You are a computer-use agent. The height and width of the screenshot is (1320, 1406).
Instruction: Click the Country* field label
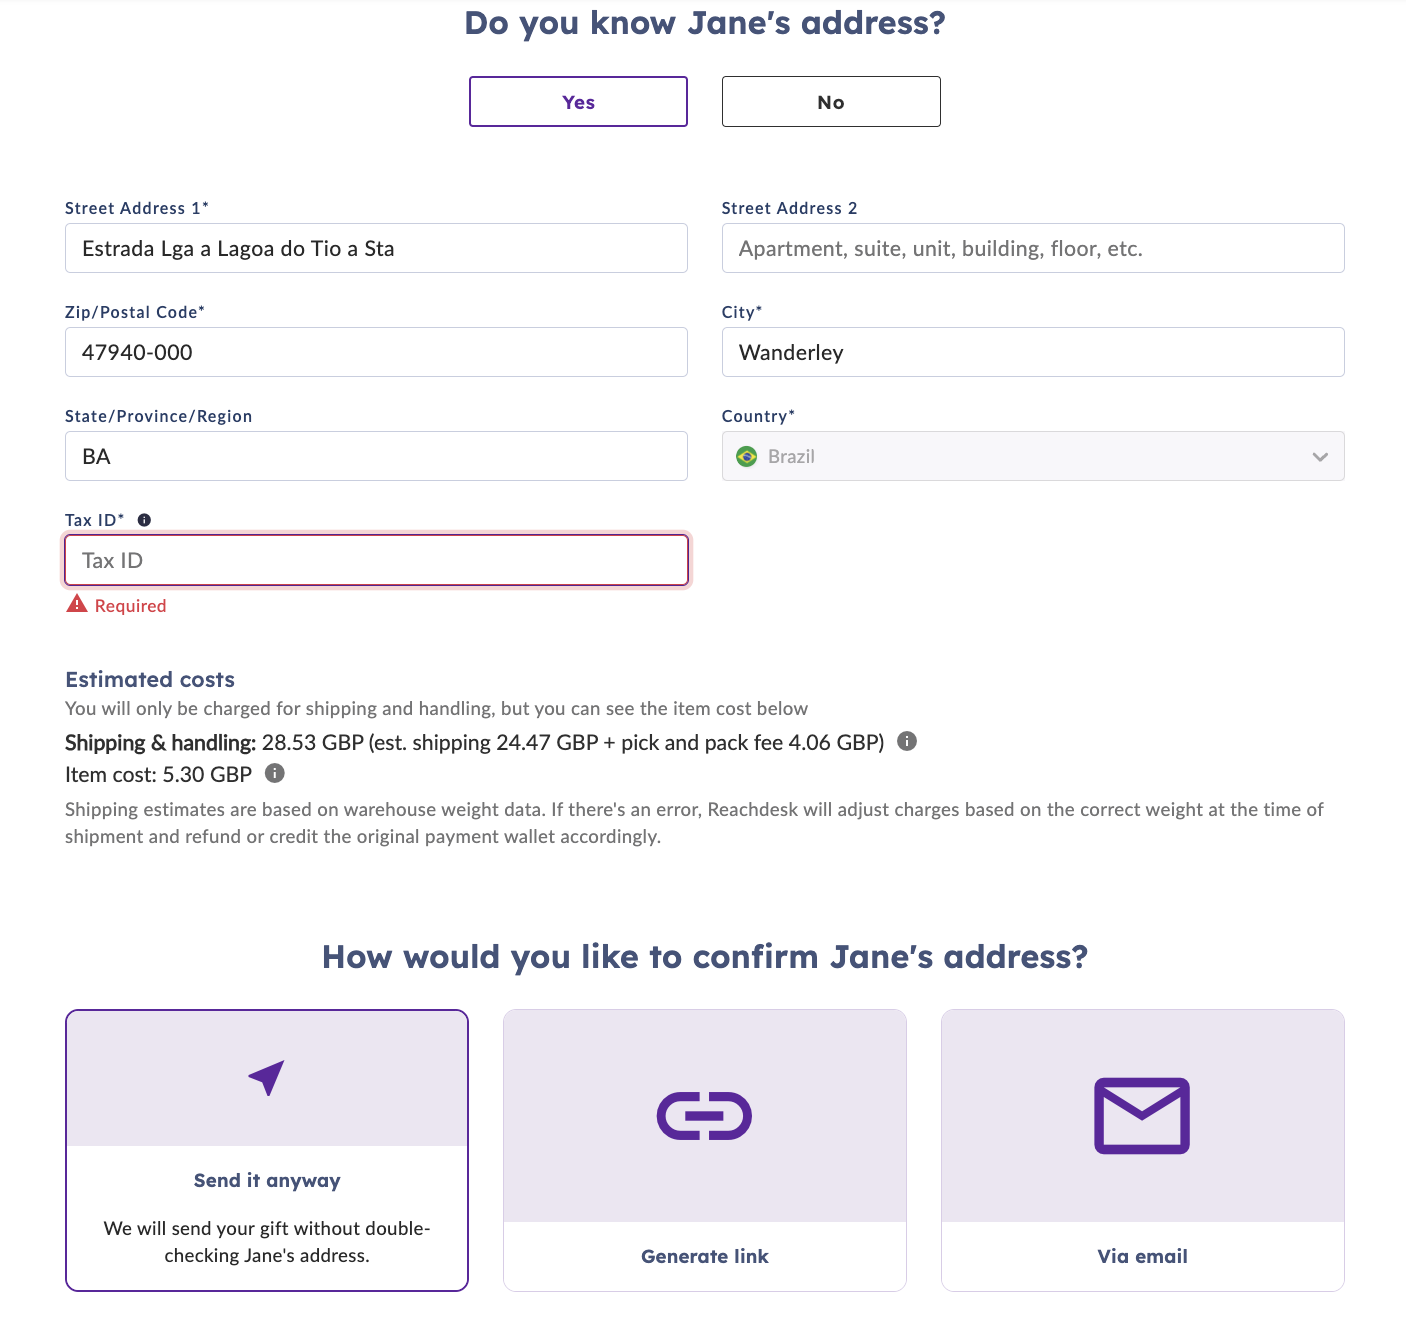click(758, 416)
